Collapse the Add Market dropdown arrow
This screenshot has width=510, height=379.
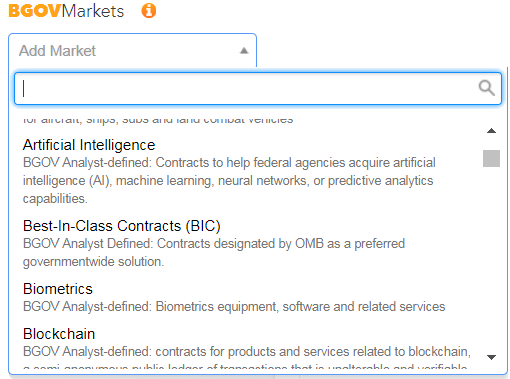tap(244, 51)
